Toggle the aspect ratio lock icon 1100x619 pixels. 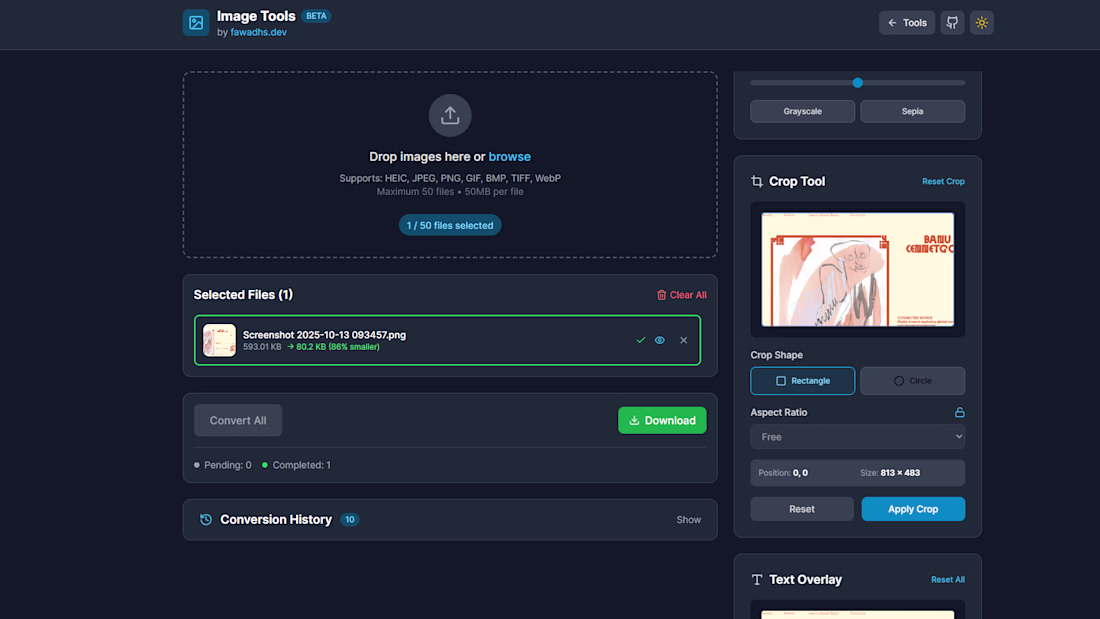coord(960,412)
